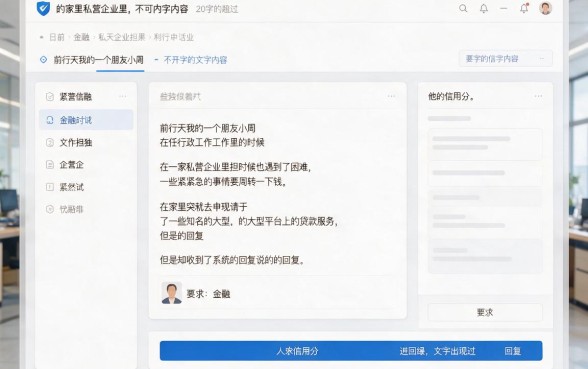Image resolution: width=588 pixels, height=369 pixels.
Task: Click the 私天企业担果 breadcrumb
Action: pyautogui.click(x=122, y=37)
